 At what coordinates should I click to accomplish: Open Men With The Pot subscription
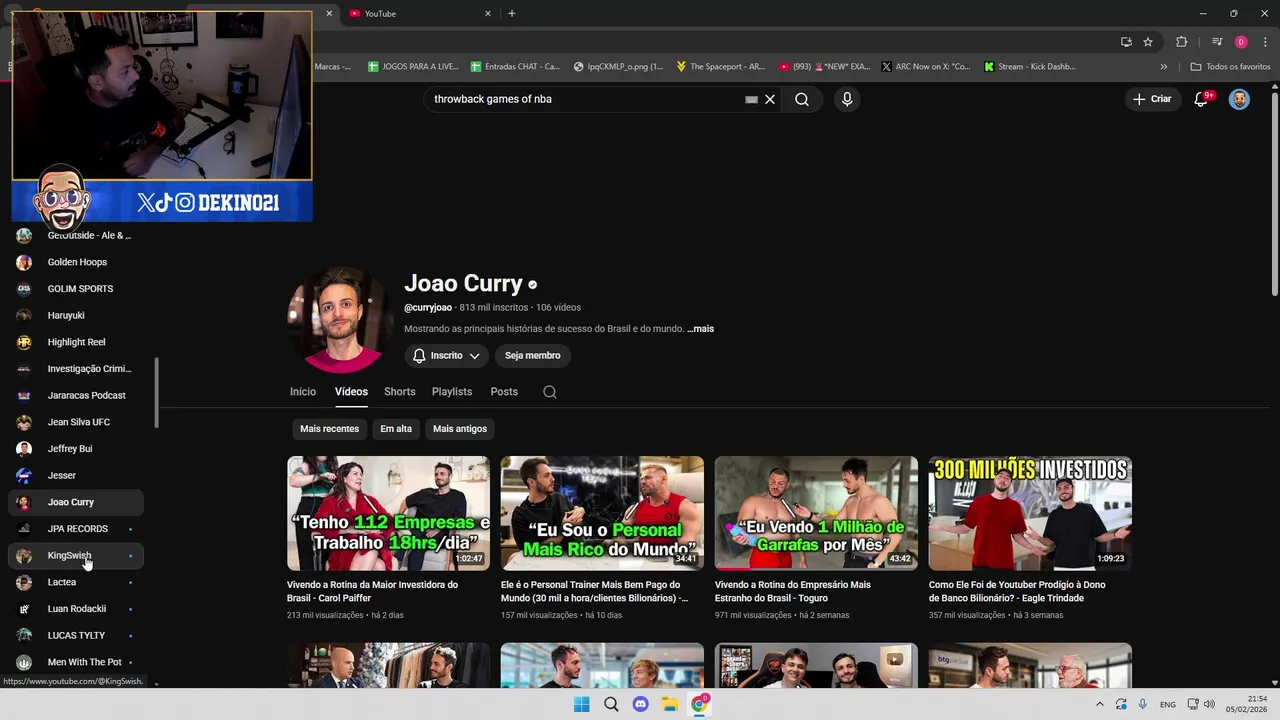(76, 662)
